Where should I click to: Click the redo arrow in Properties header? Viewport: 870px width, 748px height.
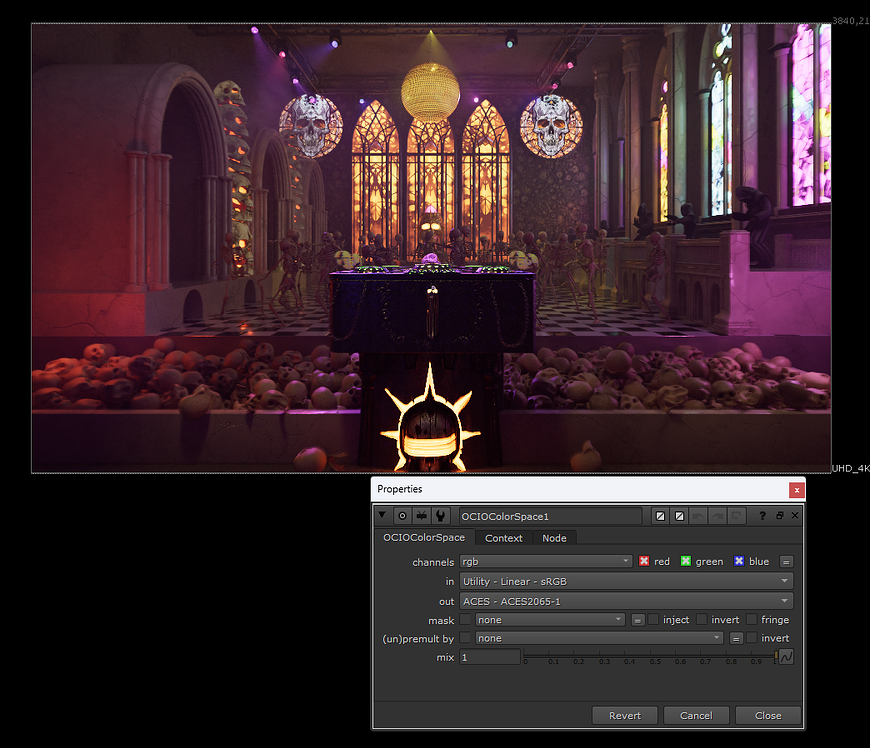(x=717, y=516)
